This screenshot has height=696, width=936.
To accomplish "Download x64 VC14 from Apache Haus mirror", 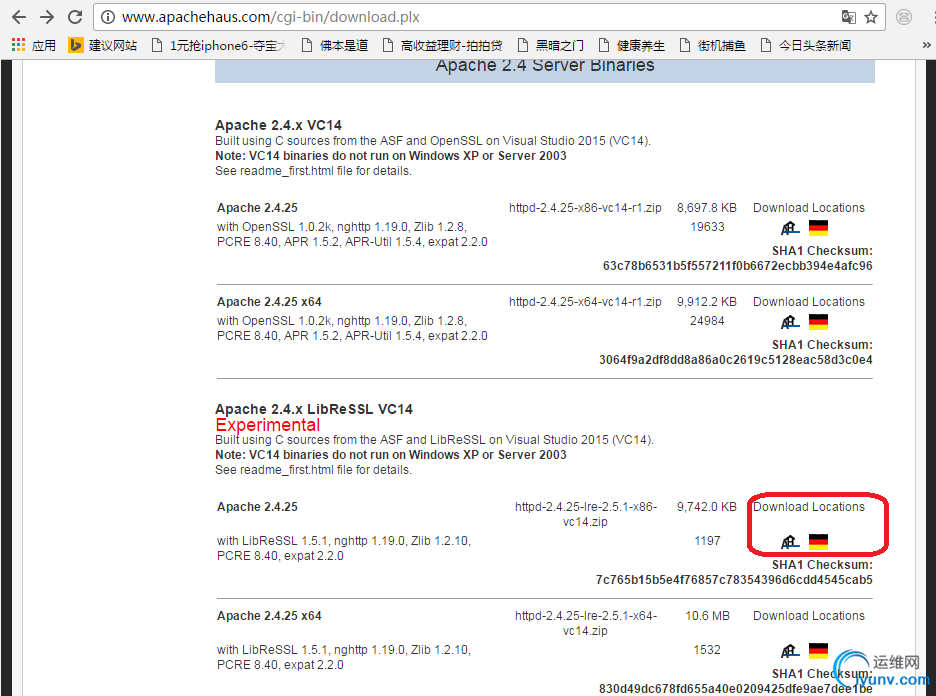I will (x=790, y=322).
